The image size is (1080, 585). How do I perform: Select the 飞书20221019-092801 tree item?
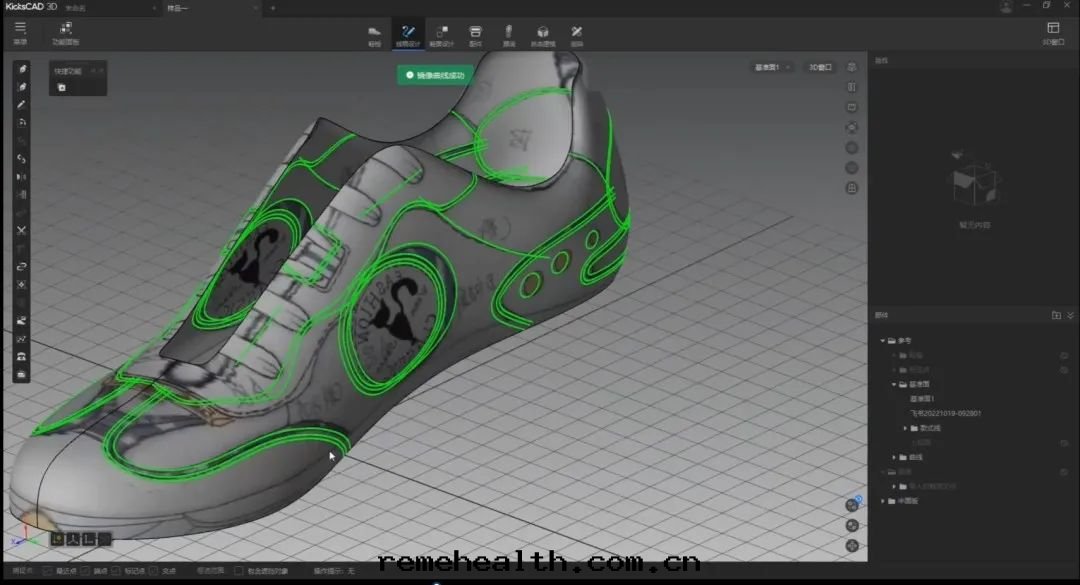click(x=945, y=413)
